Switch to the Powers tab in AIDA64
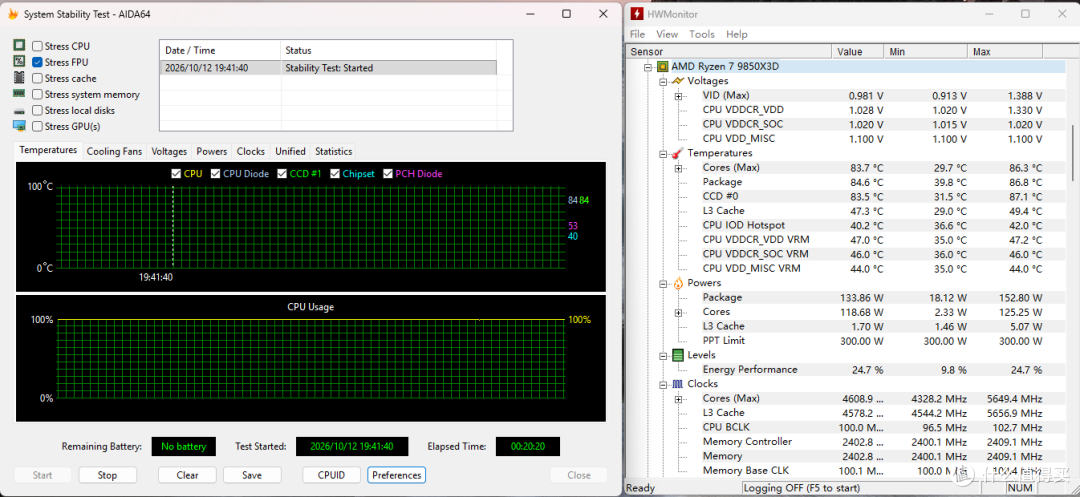The width and height of the screenshot is (1080, 497). [211, 151]
